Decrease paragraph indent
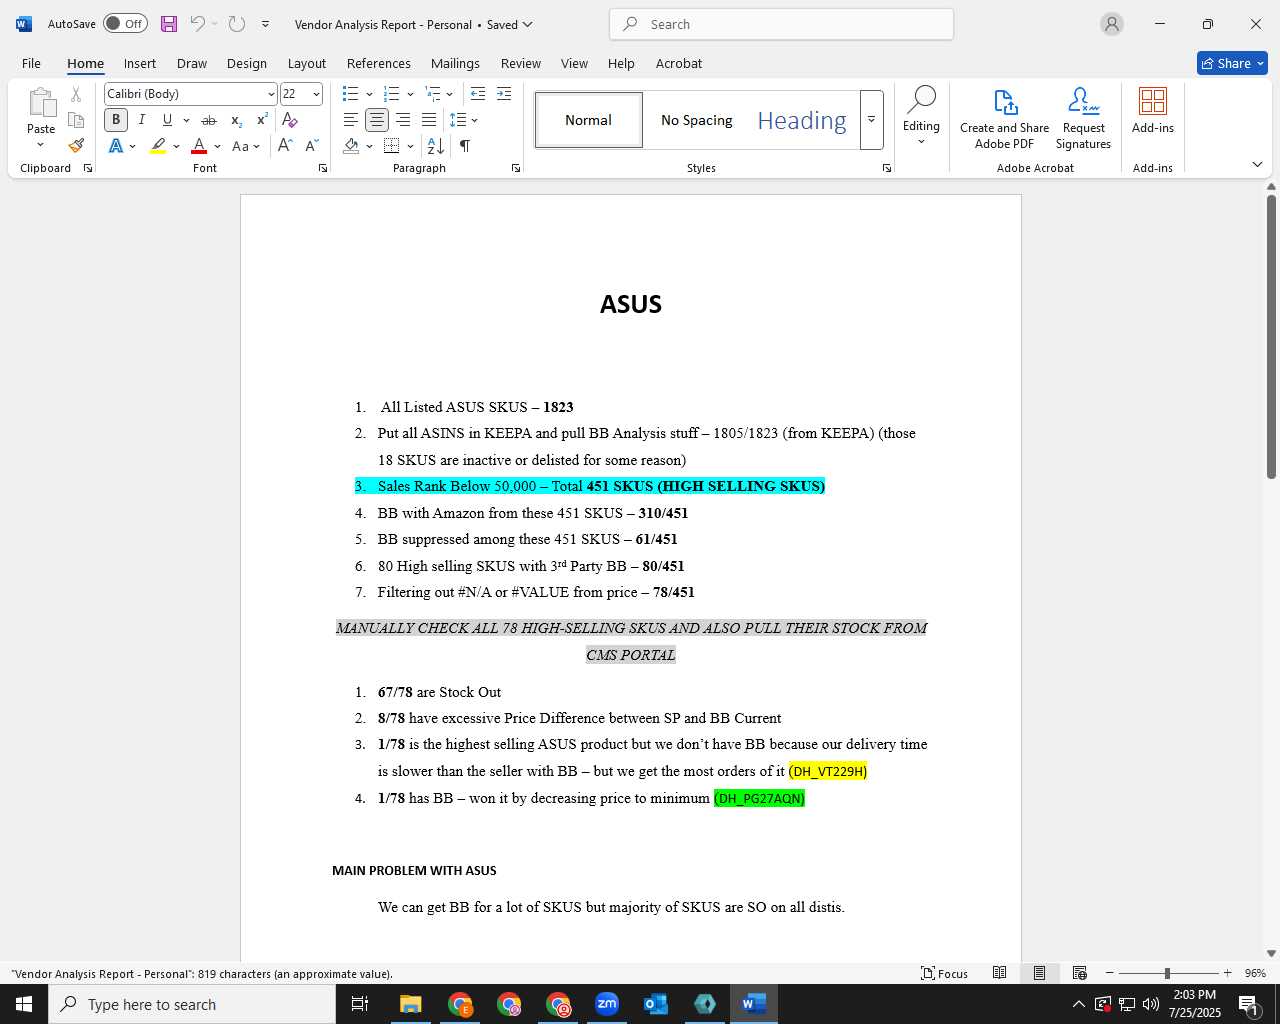The height and width of the screenshot is (1024, 1280). coord(478,94)
